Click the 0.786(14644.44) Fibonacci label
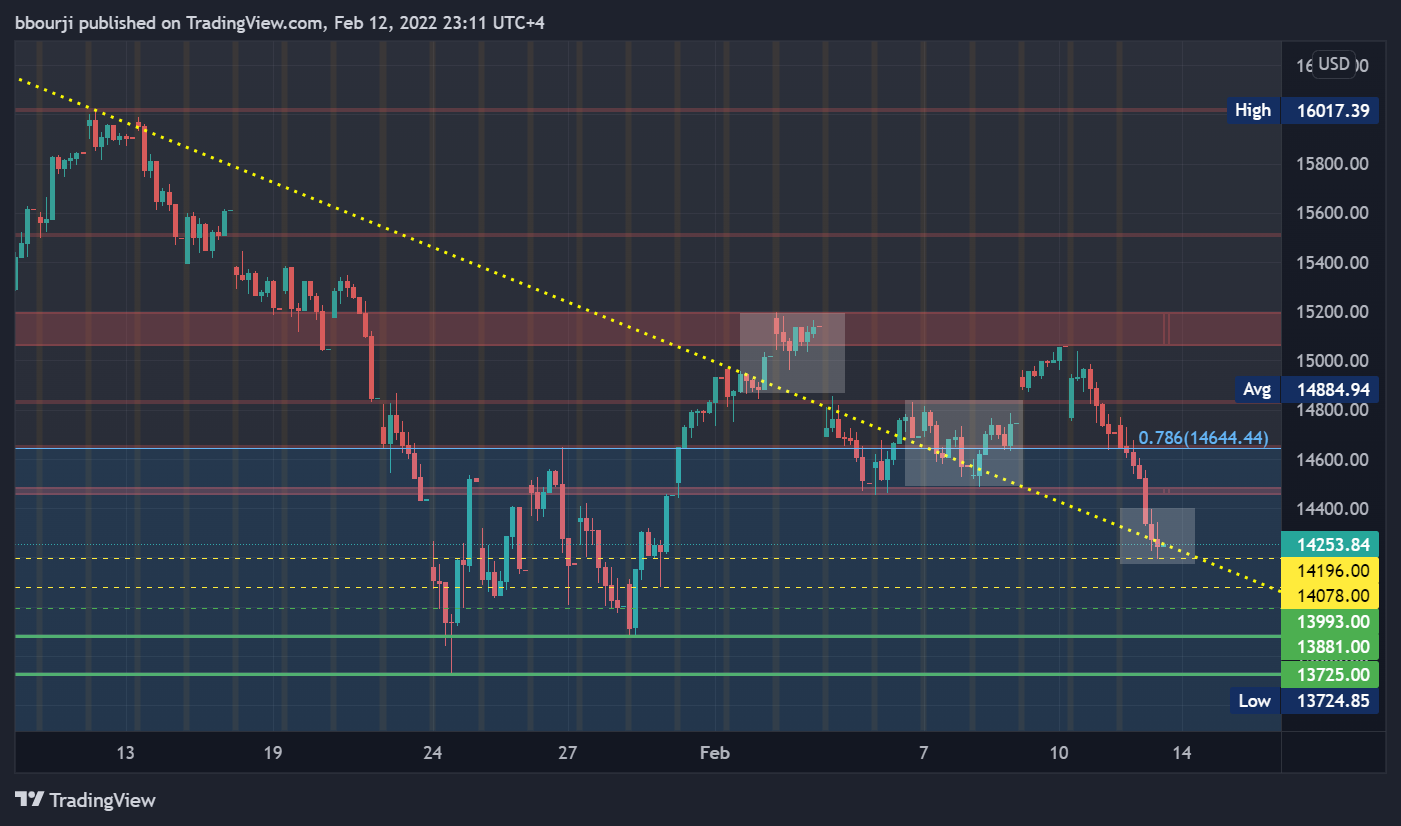The height and width of the screenshot is (826, 1401). (1203, 438)
